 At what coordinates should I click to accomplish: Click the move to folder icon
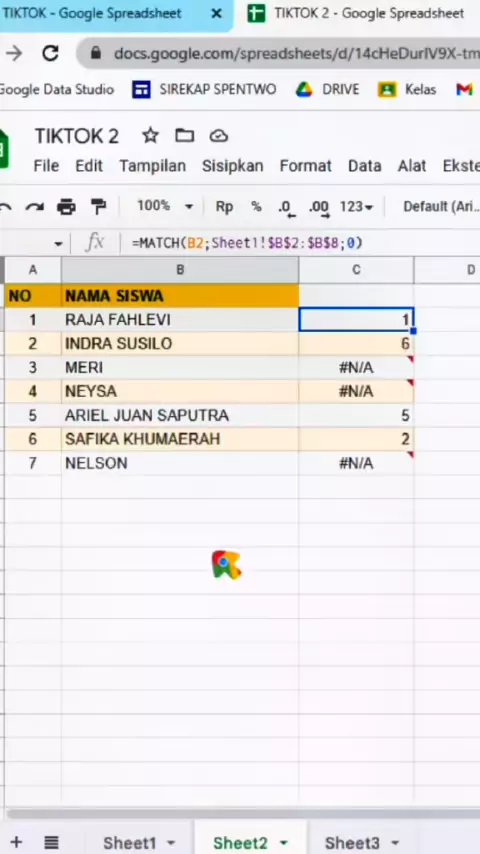click(185, 136)
